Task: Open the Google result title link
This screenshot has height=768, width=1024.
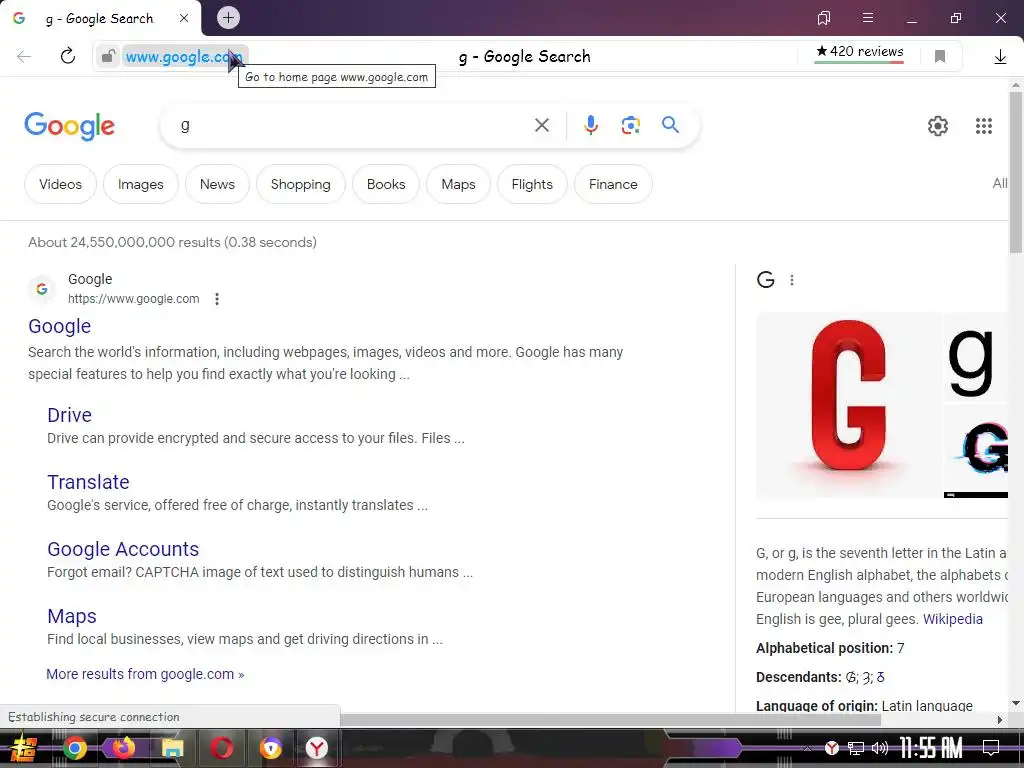Action: 59,326
